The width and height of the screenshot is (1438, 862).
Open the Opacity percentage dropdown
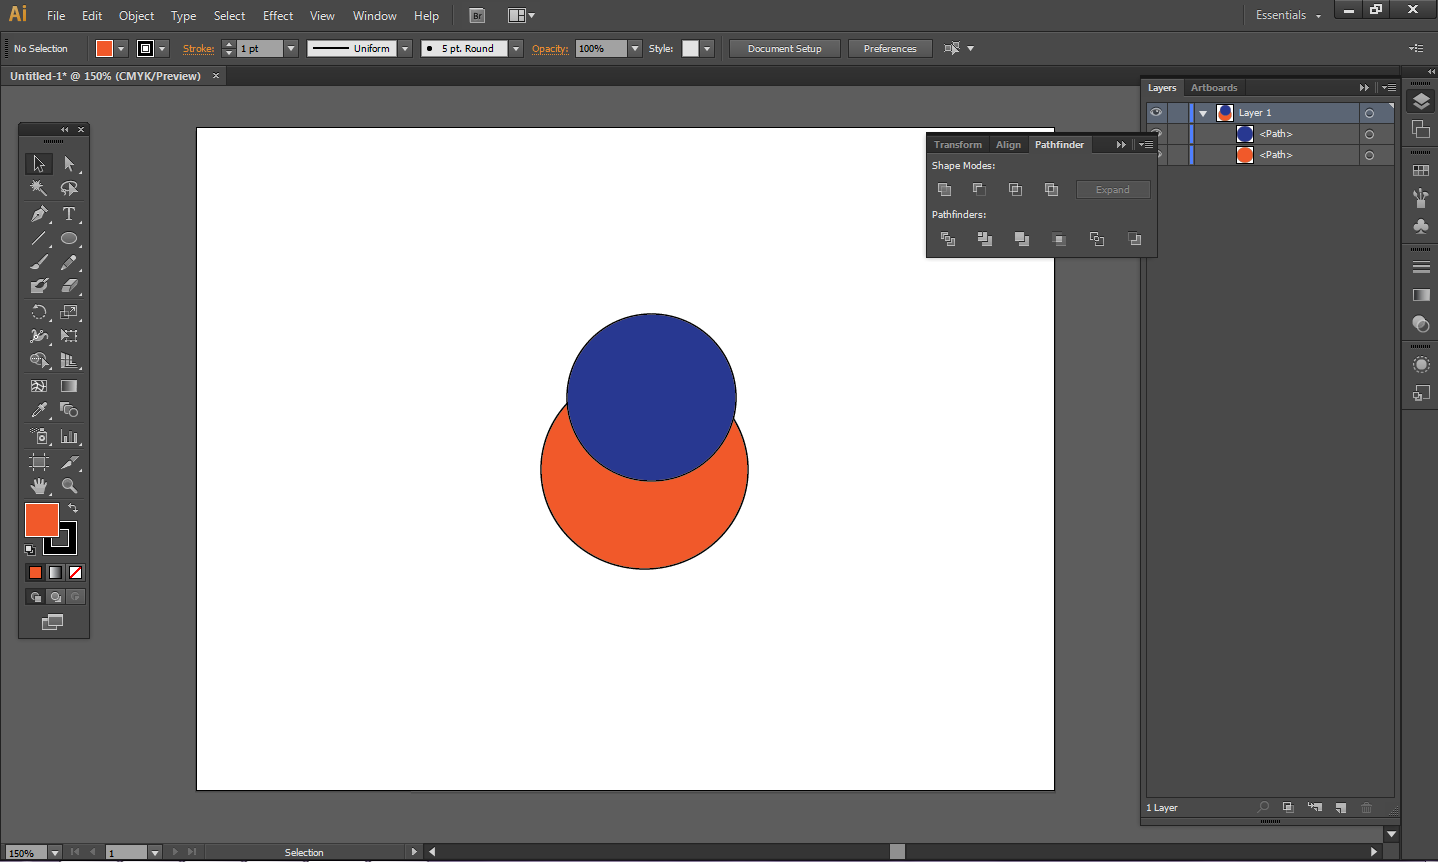pos(635,48)
